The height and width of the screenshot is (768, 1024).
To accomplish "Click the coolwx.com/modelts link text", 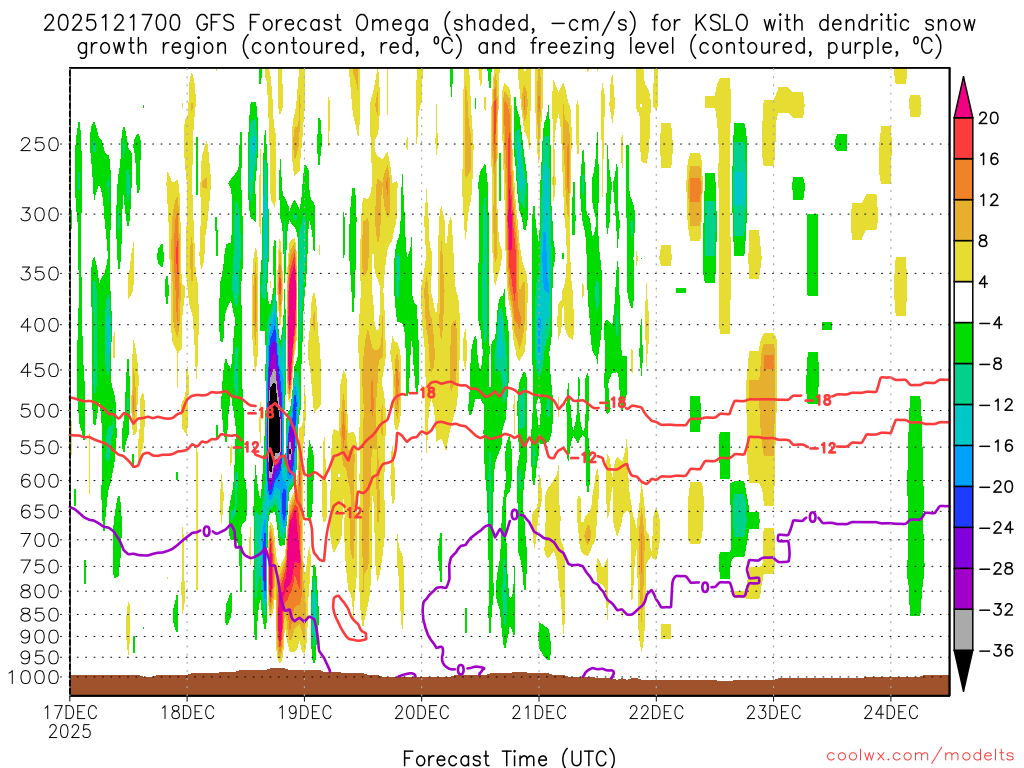I will point(920,756).
